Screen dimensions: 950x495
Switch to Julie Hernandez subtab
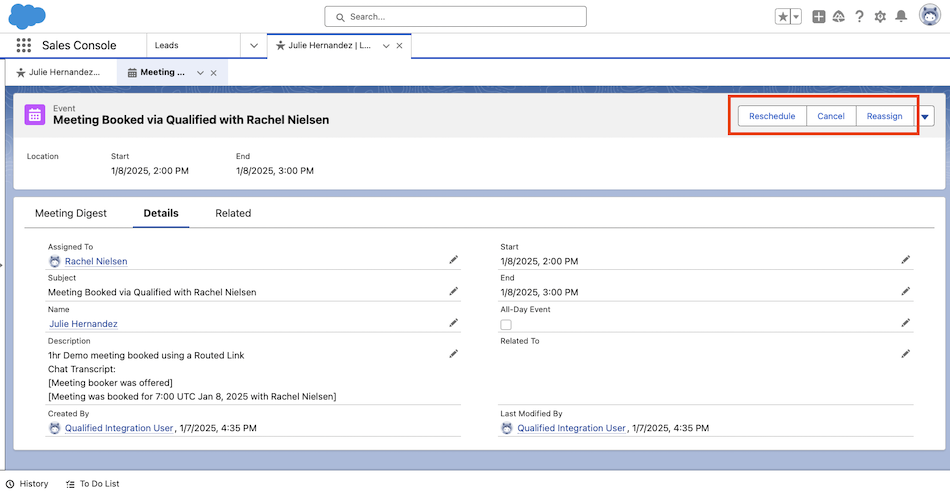point(58,72)
